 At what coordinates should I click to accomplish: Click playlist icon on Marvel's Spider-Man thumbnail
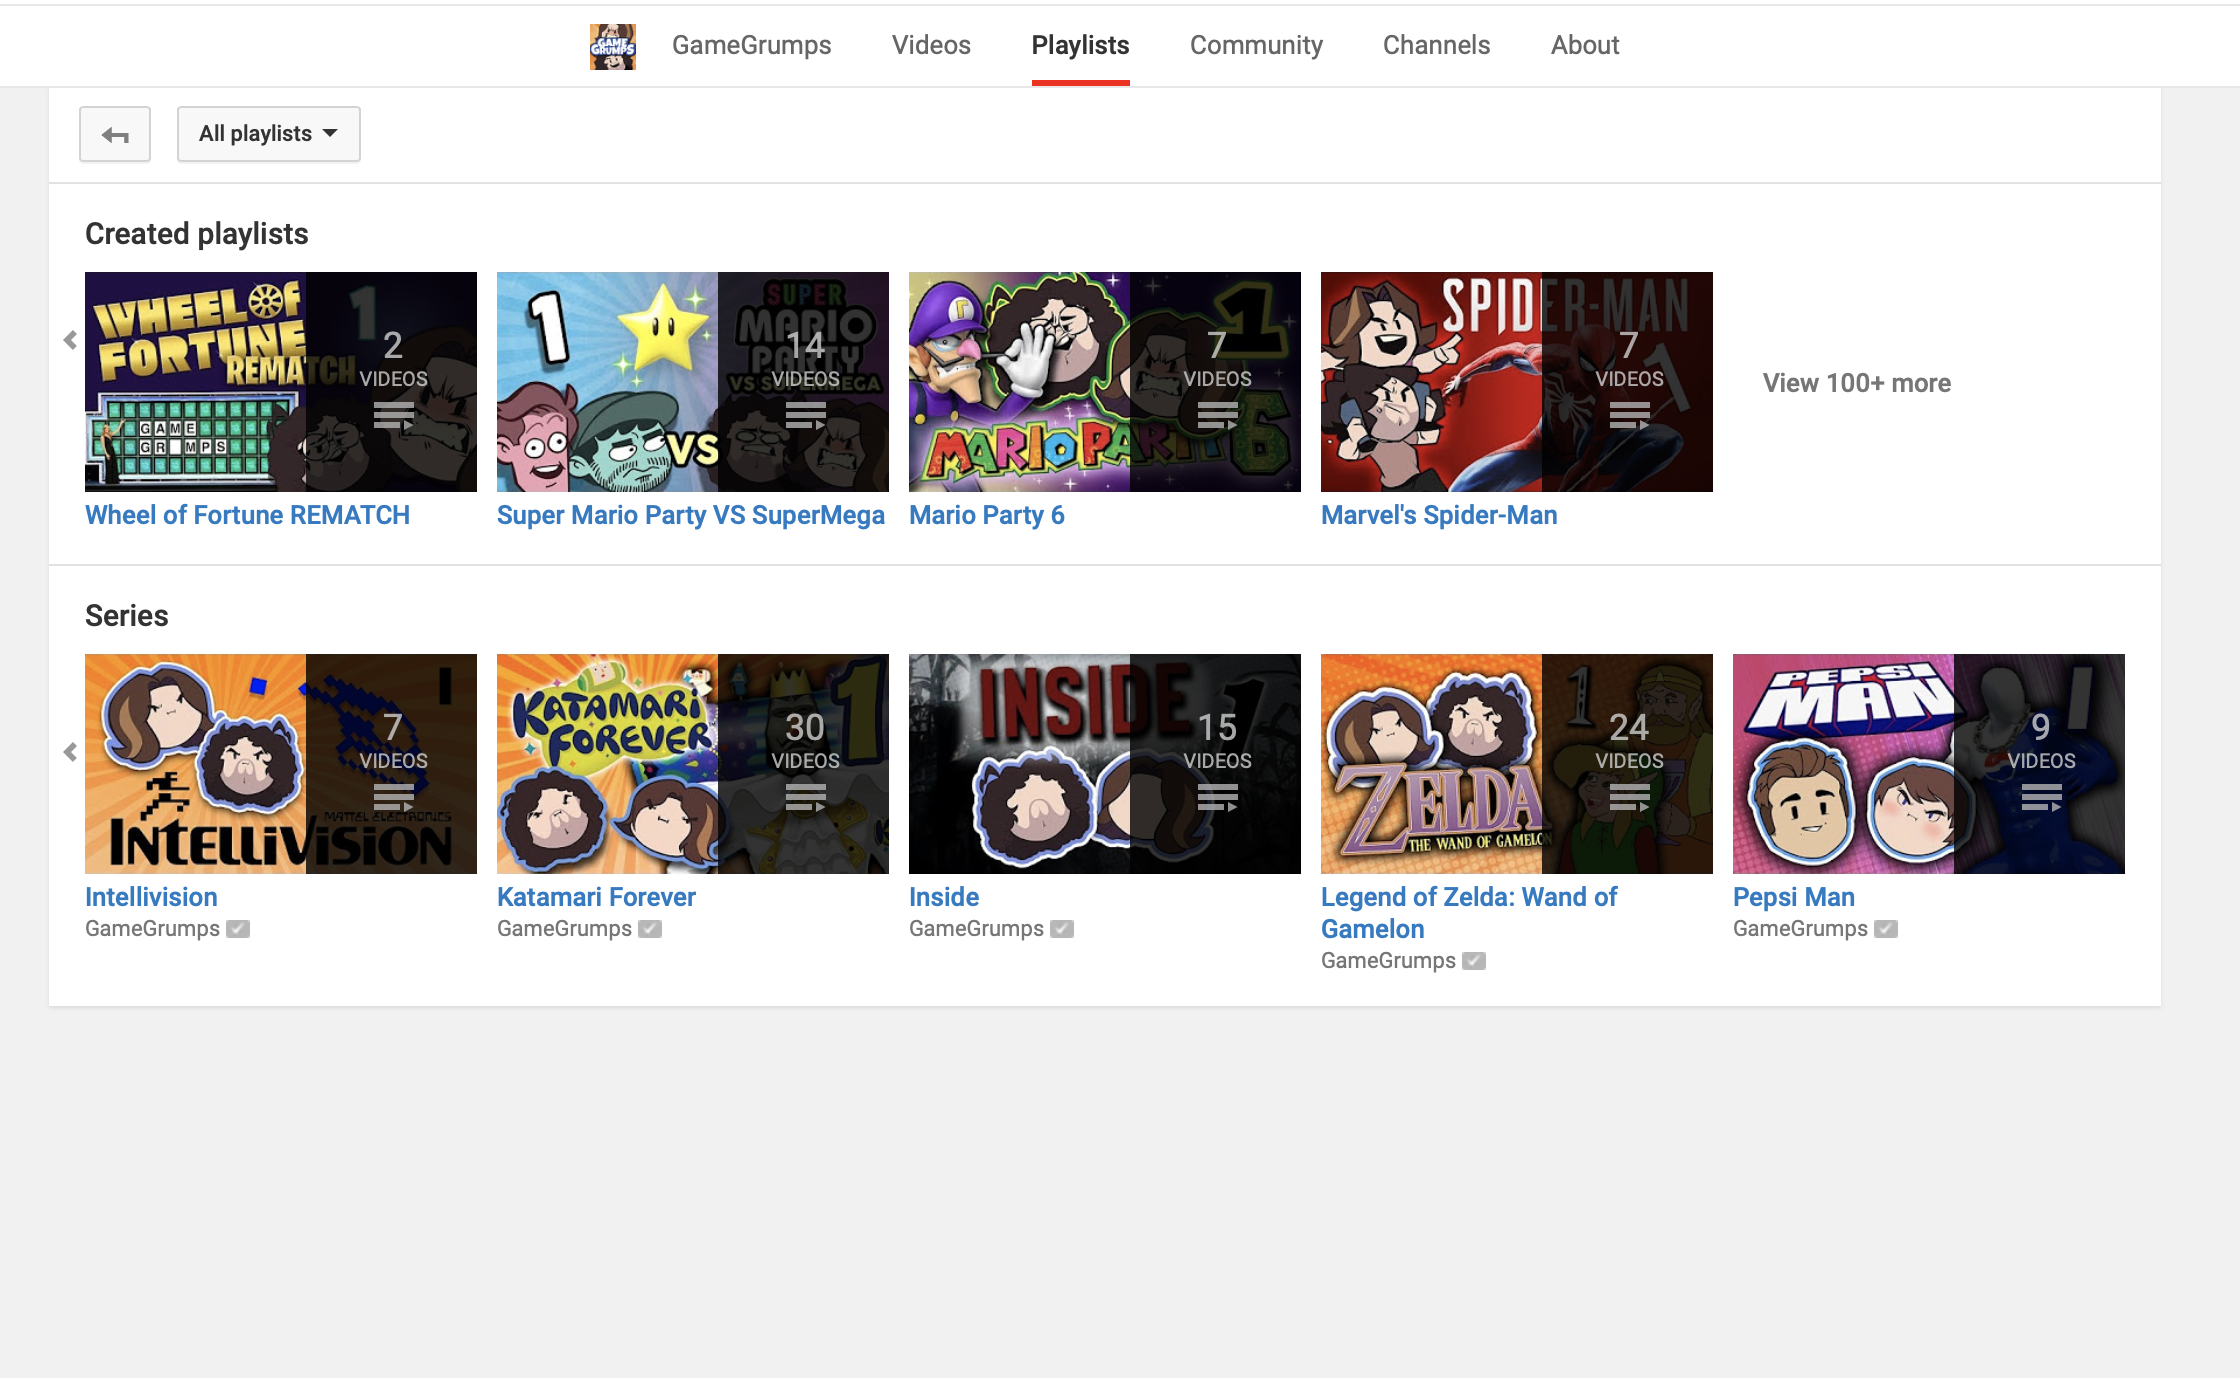pyautogui.click(x=1629, y=414)
